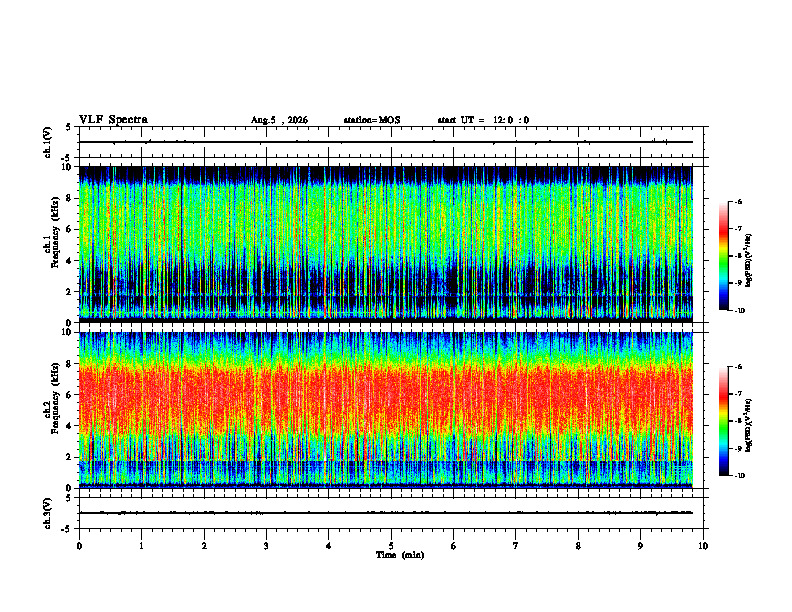The image size is (792, 612).
Task: Click the ch.2 colorbar "-10" tick label
Action: click(739, 476)
